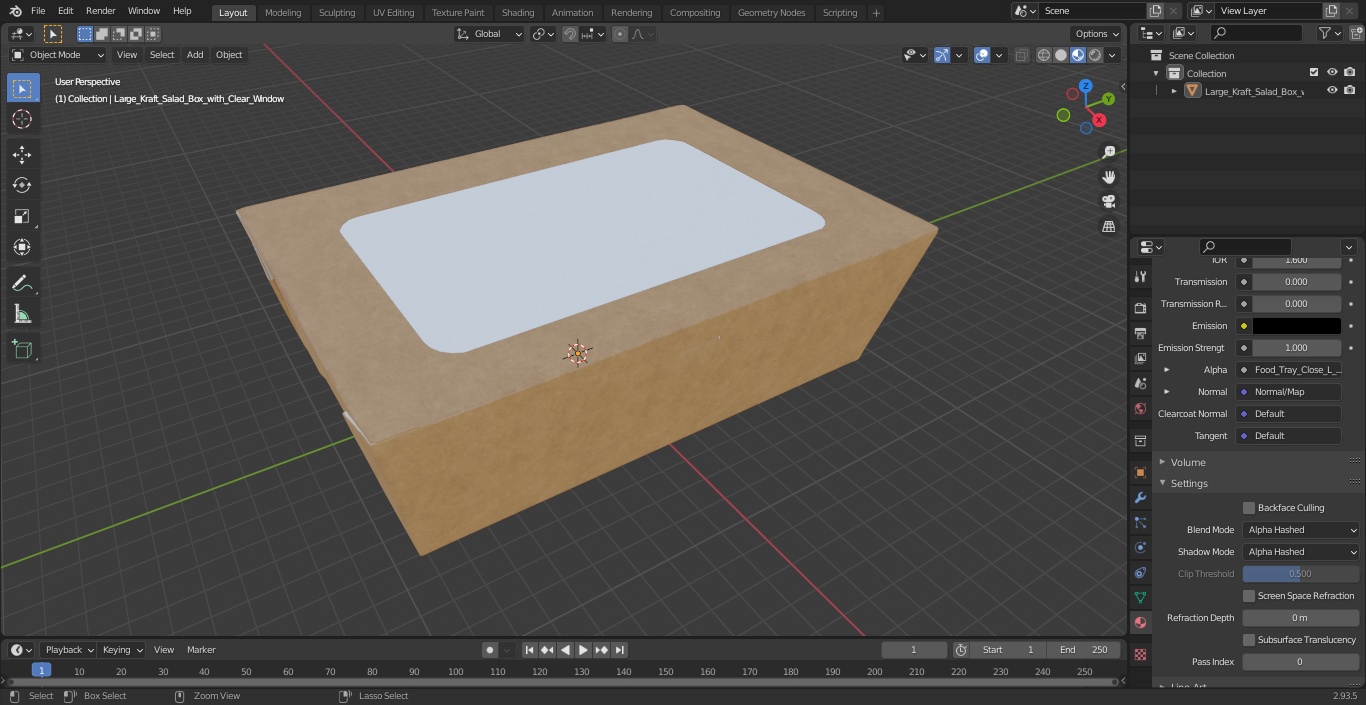
Task: Select the Scale tool
Action: (22, 216)
